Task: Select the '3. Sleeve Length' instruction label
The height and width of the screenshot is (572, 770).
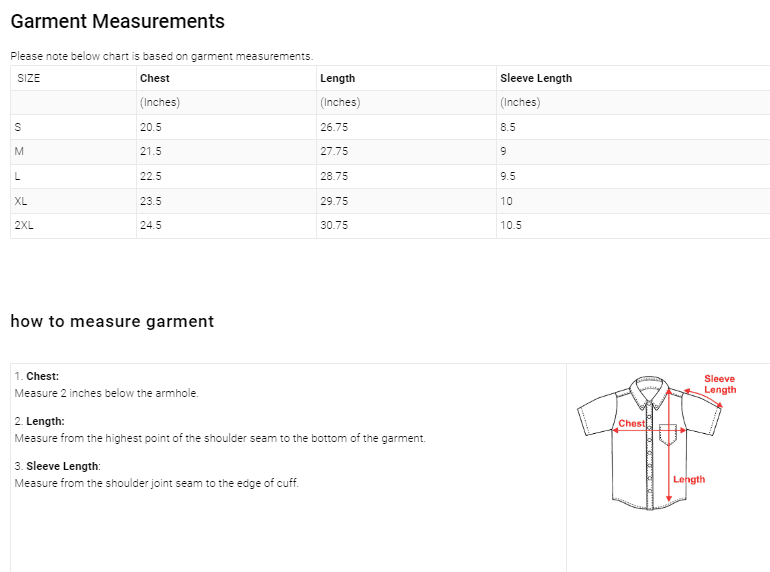Action: (x=58, y=467)
